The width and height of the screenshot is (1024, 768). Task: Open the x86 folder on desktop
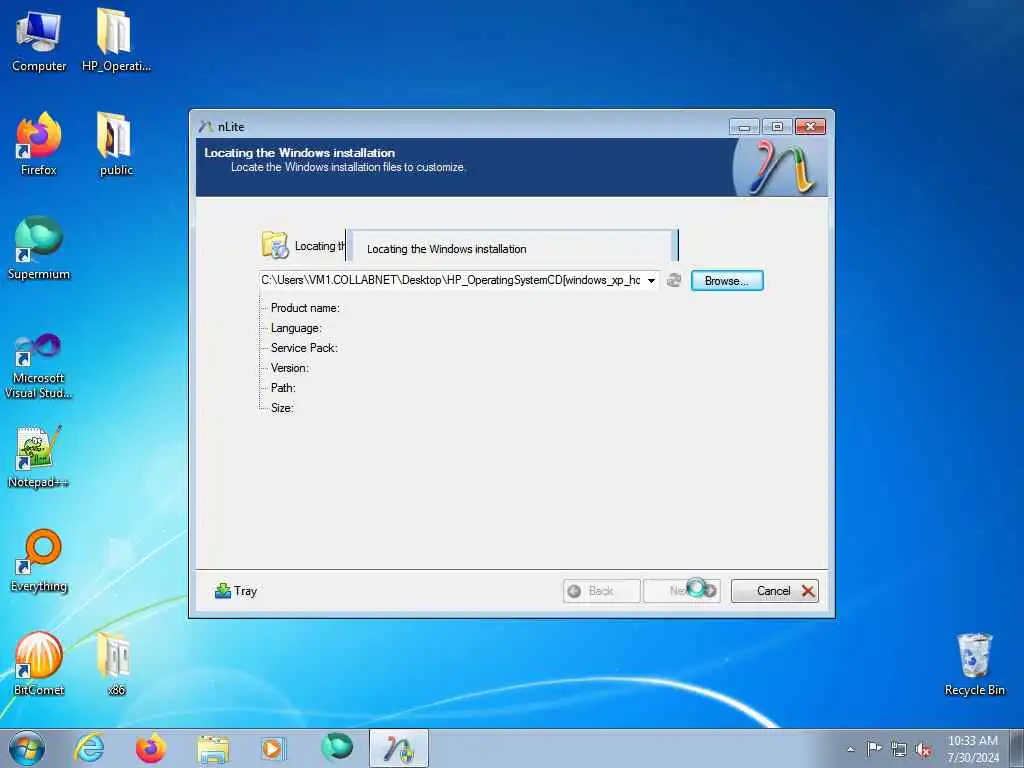click(116, 664)
